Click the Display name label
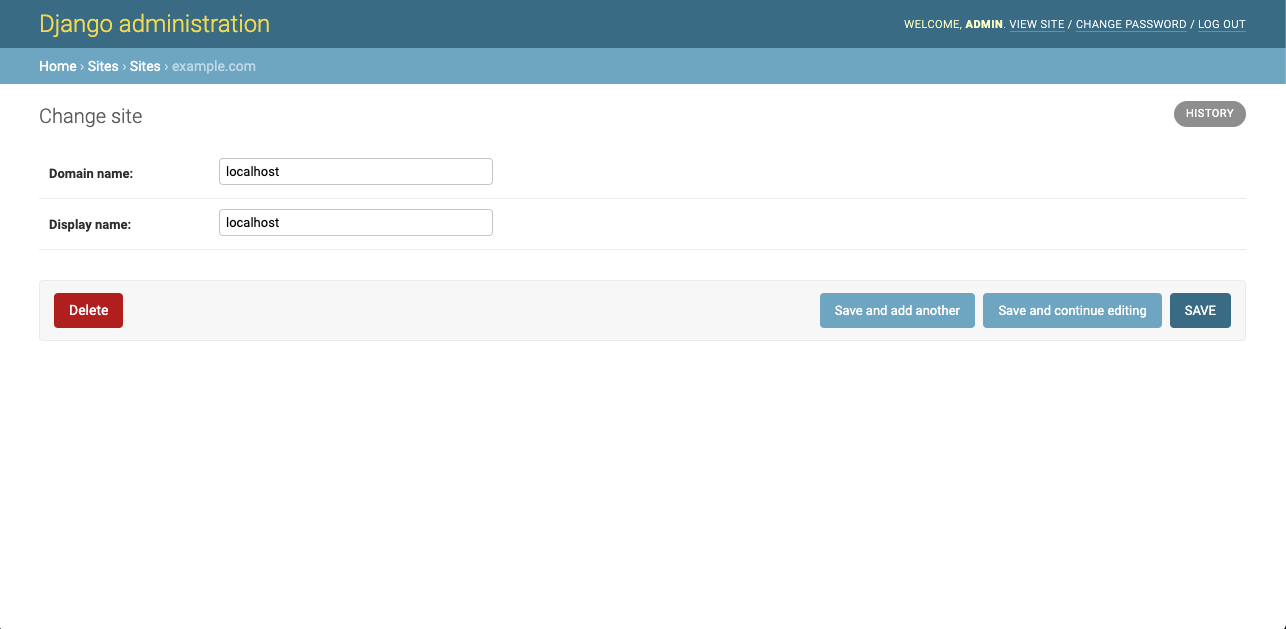 [90, 225]
